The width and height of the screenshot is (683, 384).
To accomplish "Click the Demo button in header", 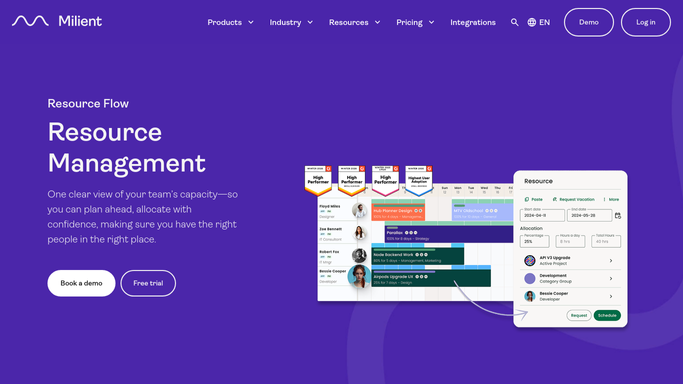I will (x=588, y=22).
